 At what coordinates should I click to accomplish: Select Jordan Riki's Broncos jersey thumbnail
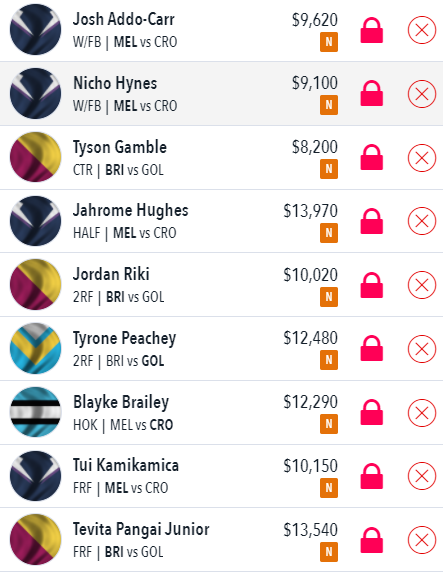(x=35, y=285)
